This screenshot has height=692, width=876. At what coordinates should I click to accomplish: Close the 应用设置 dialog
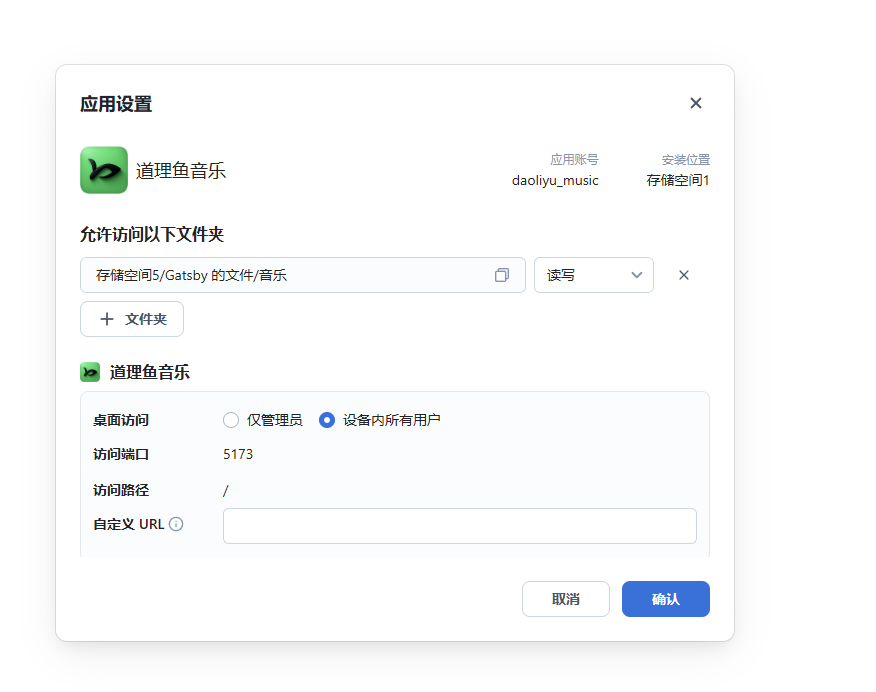tap(696, 102)
